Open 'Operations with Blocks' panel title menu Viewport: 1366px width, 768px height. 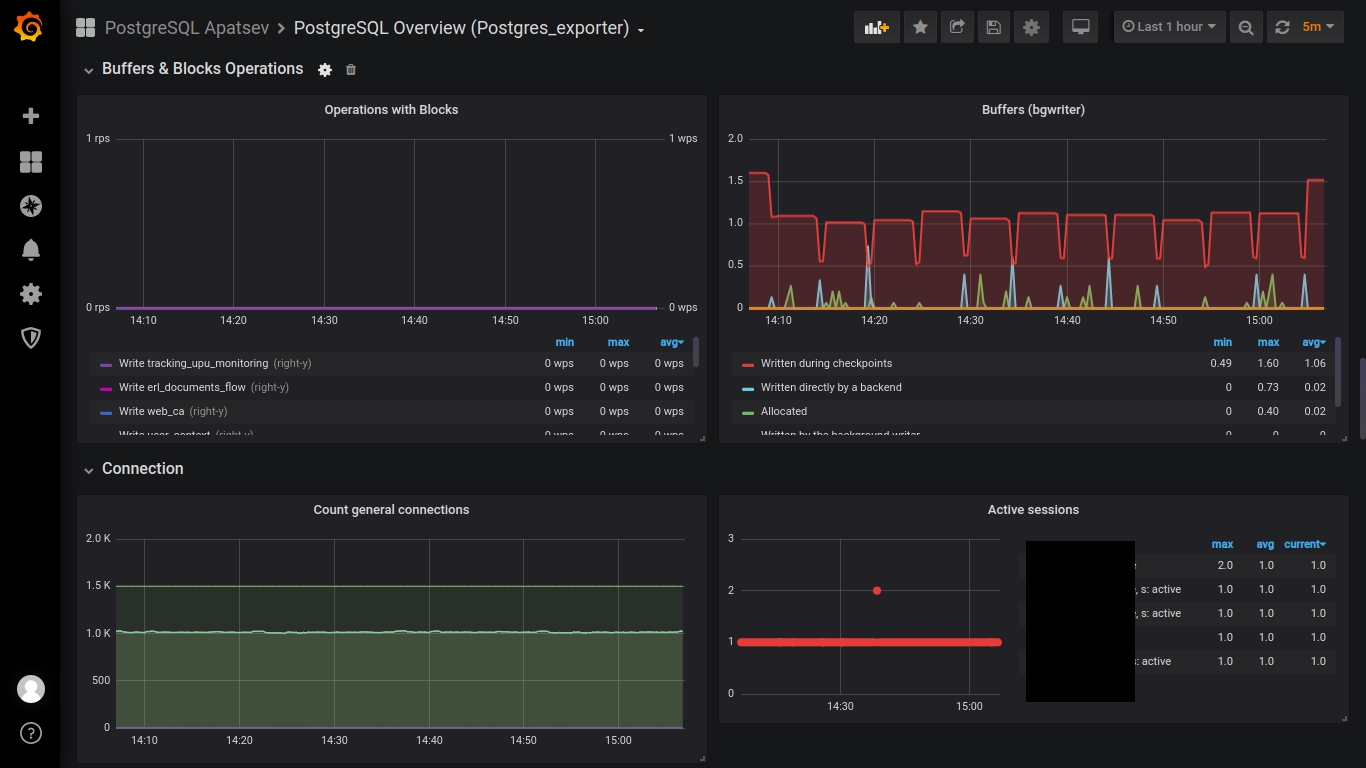(391, 110)
